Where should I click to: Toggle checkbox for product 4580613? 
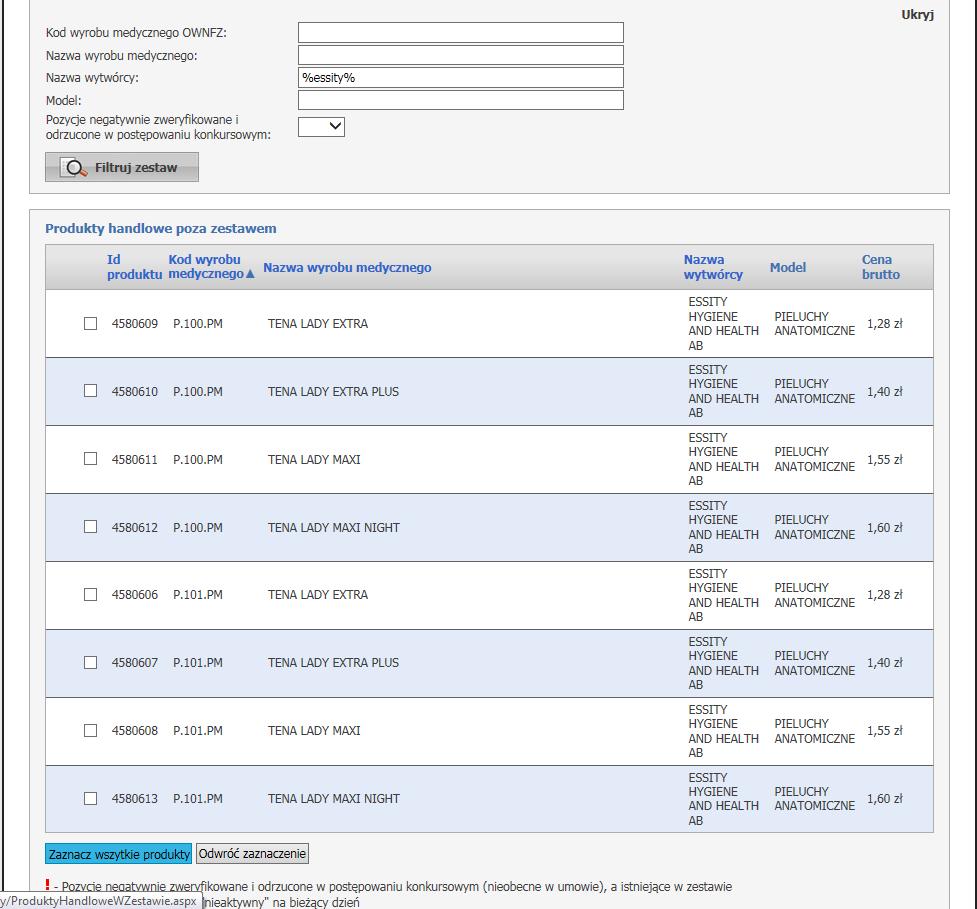click(x=90, y=798)
